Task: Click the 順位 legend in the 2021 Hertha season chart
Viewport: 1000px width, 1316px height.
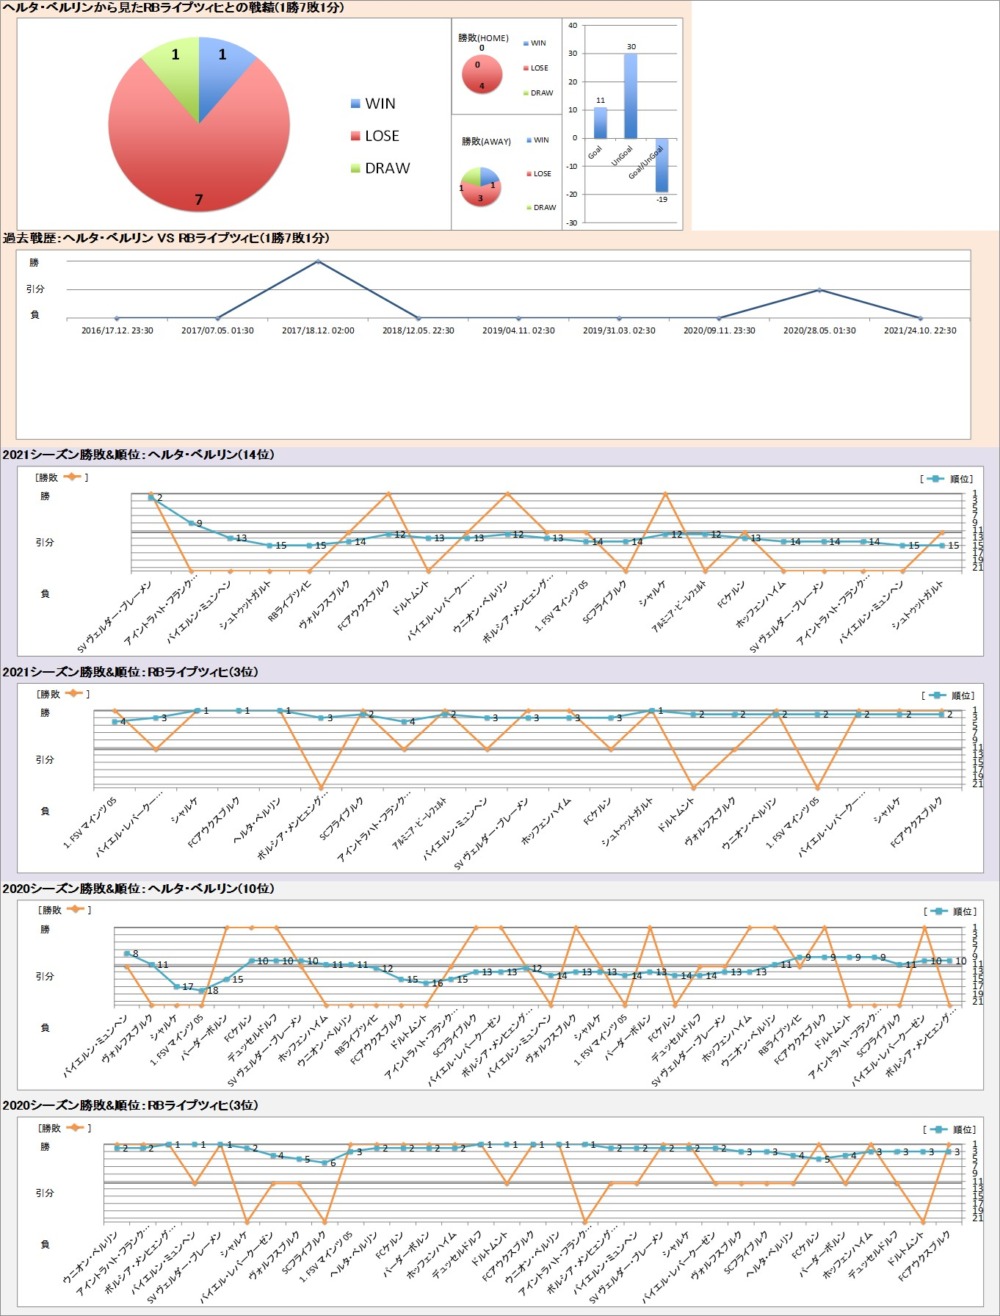Action: pyautogui.click(x=946, y=478)
